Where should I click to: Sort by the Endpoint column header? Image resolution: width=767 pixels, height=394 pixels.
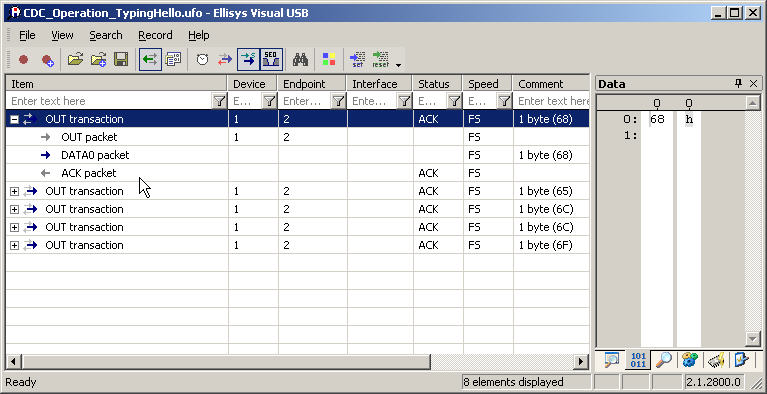click(312, 84)
